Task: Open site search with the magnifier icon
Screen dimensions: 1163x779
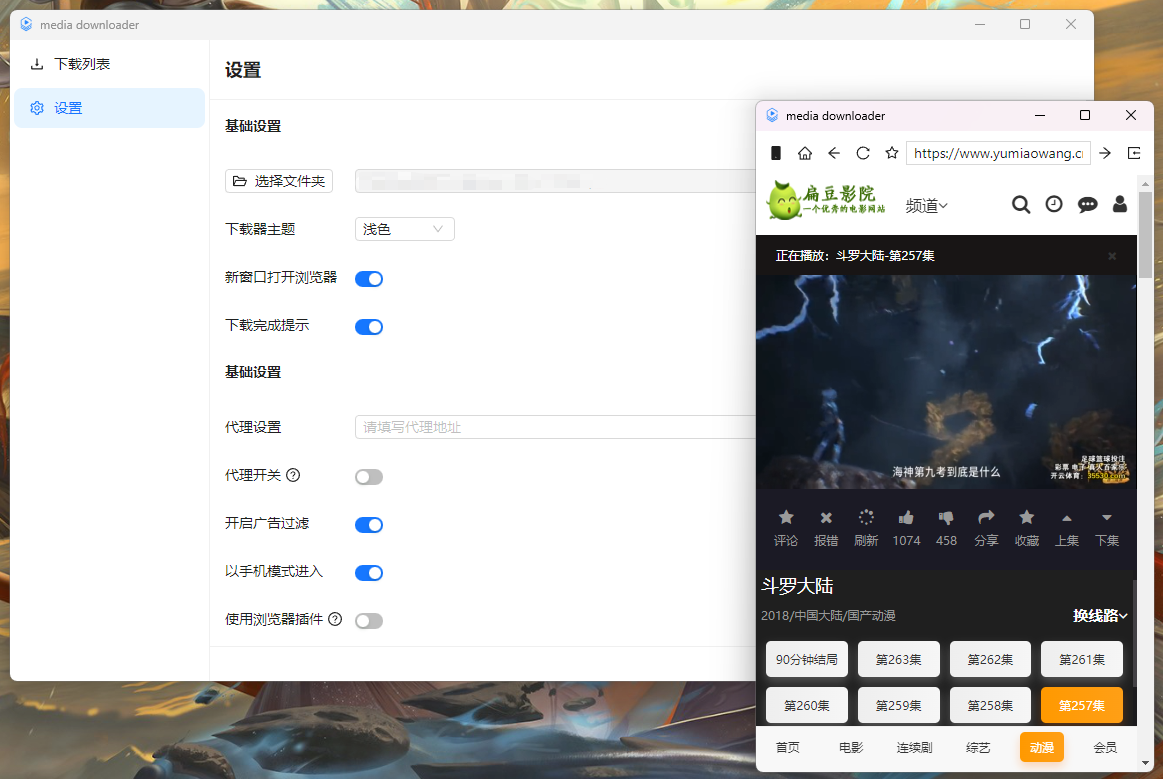Action: coord(1021,204)
